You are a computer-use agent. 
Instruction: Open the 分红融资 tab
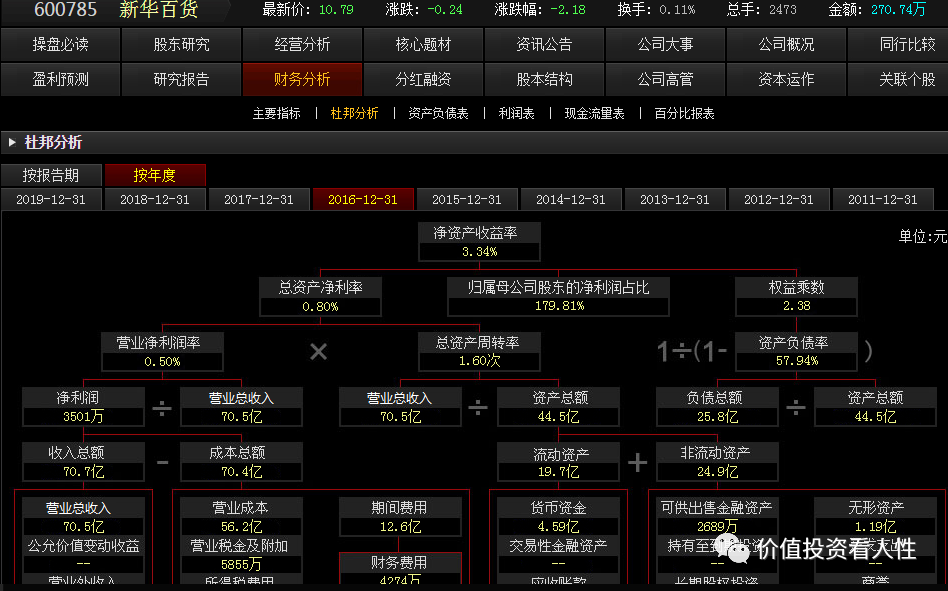(x=423, y=79)
